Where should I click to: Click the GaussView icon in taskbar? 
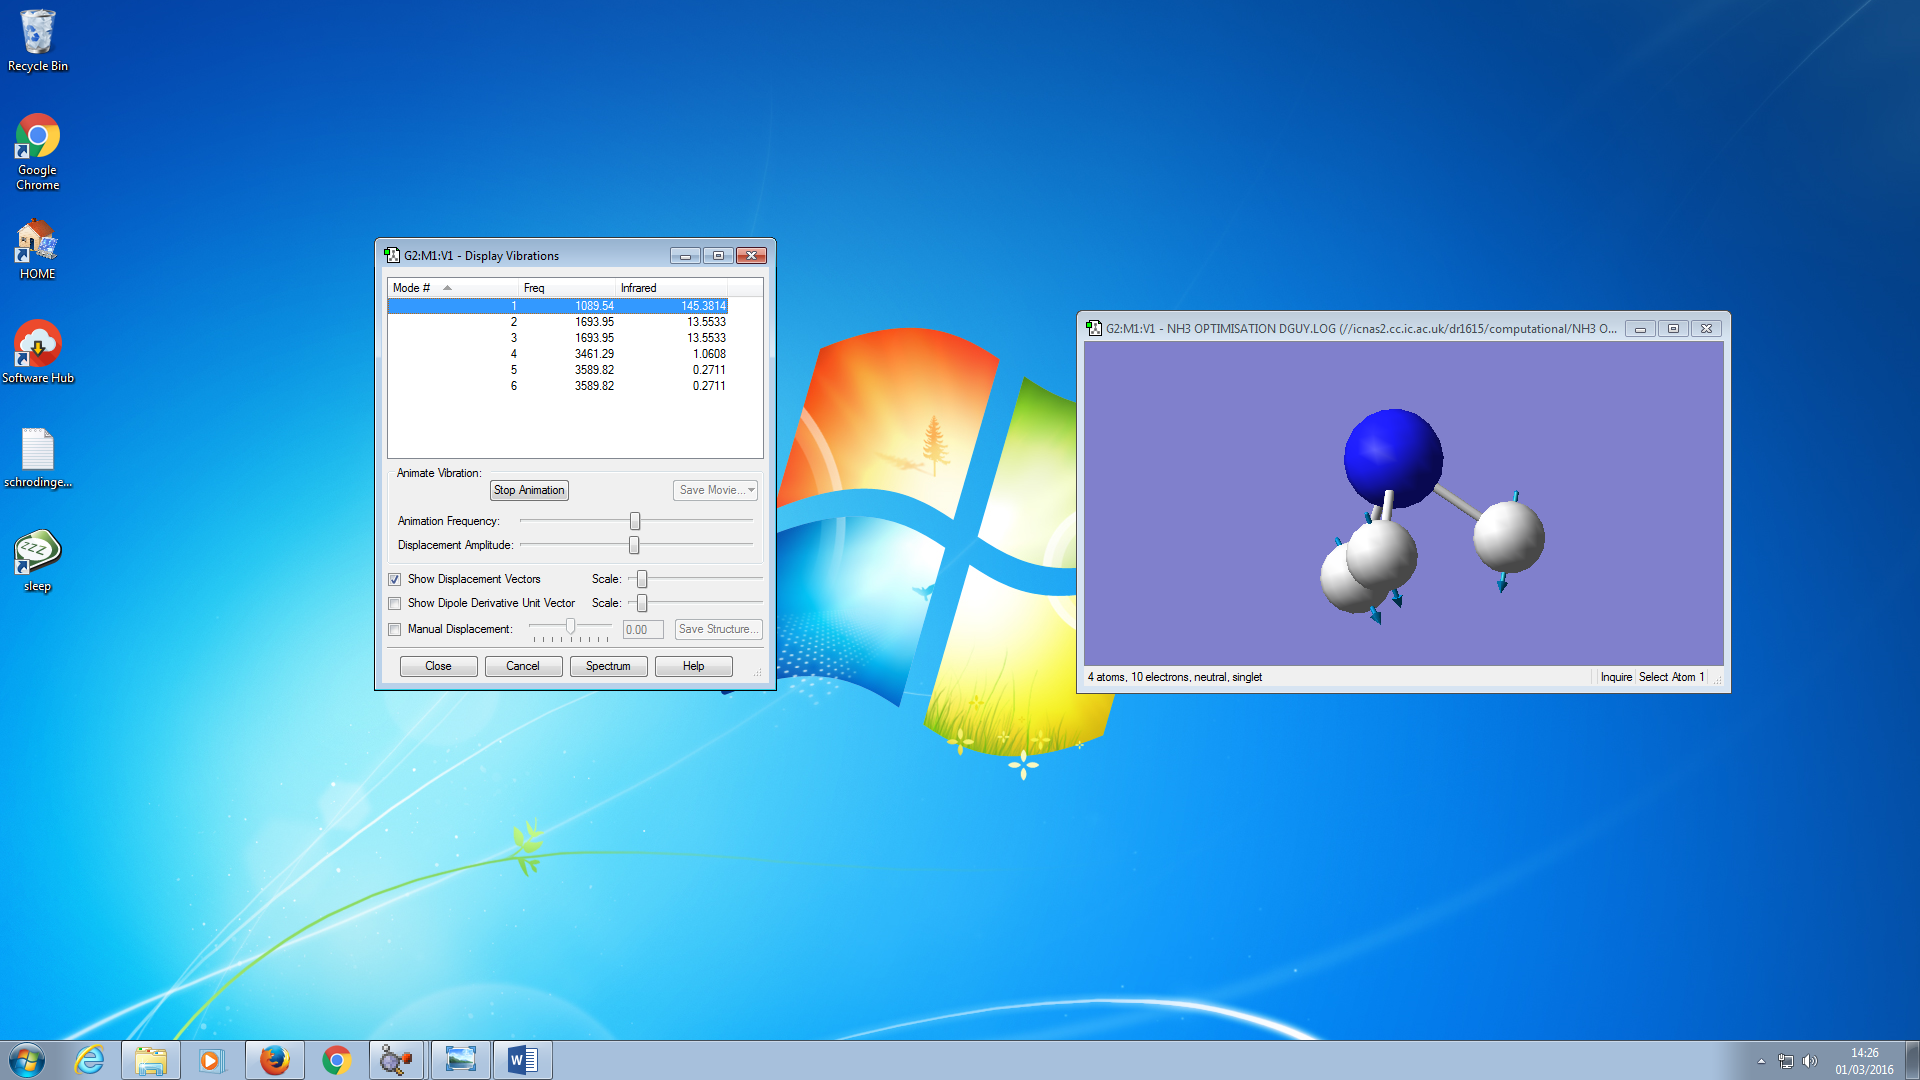[397, 1060]
